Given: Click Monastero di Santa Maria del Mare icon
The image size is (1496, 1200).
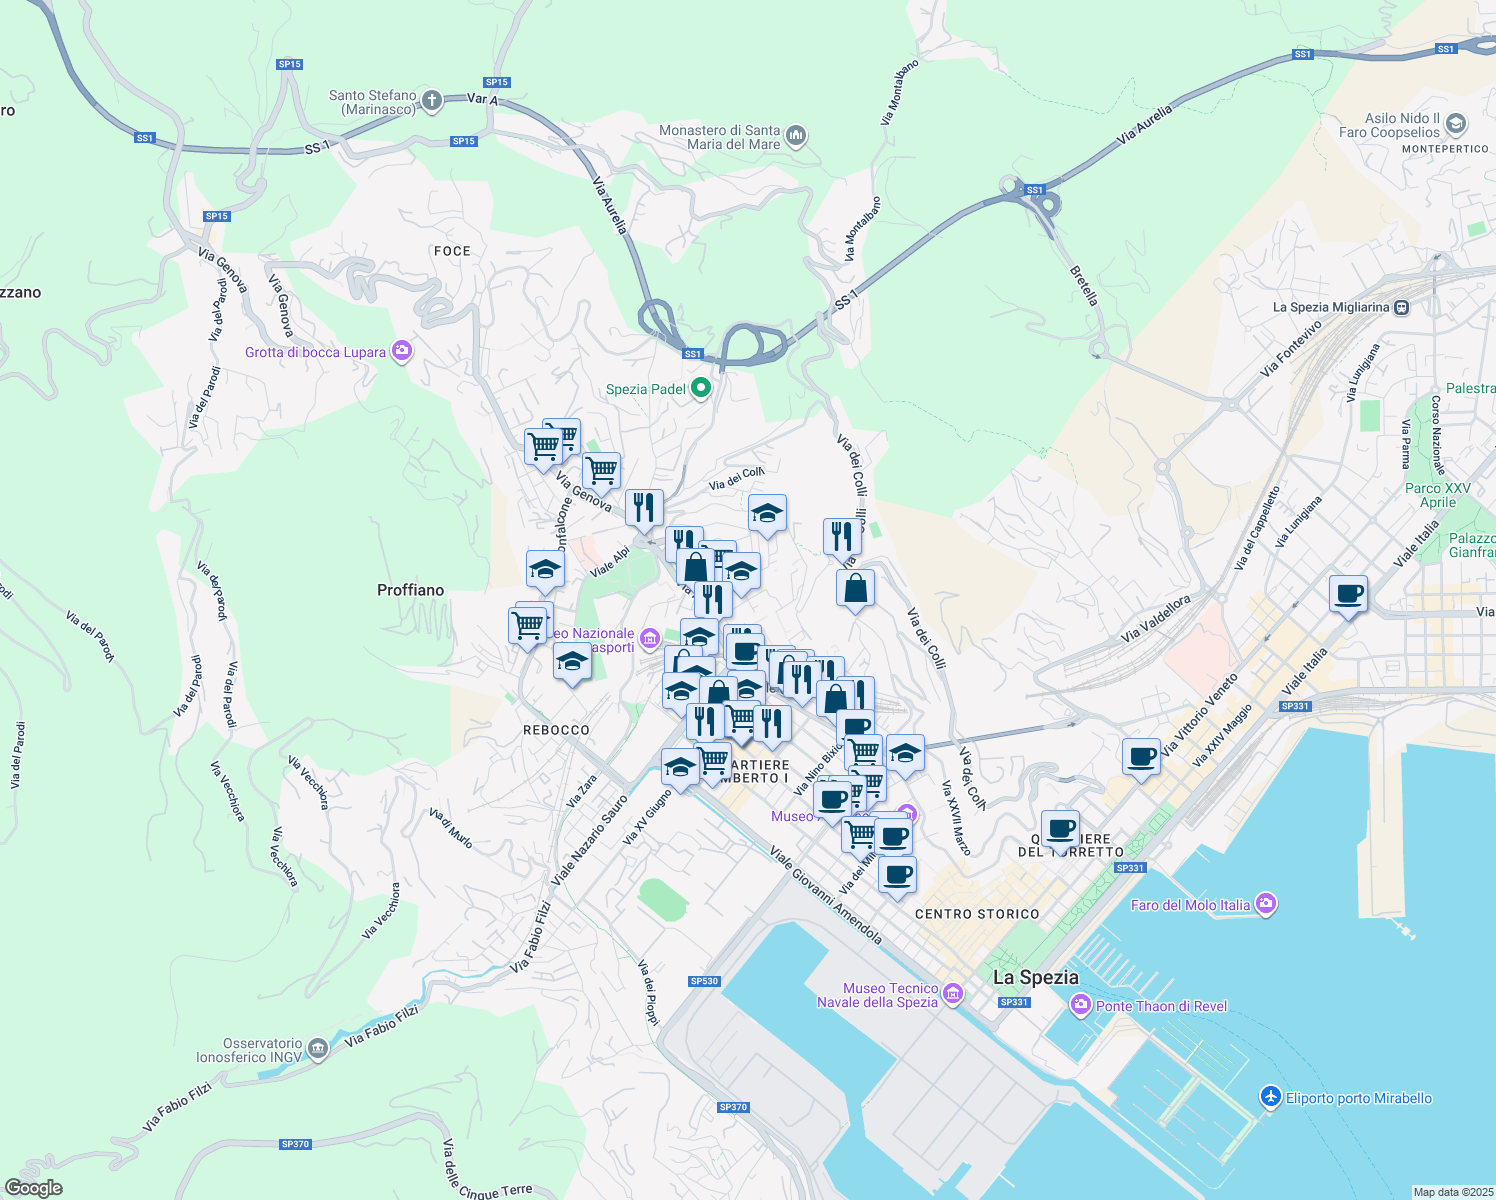Looking at the screenshot, I should [x=796, y=136].
